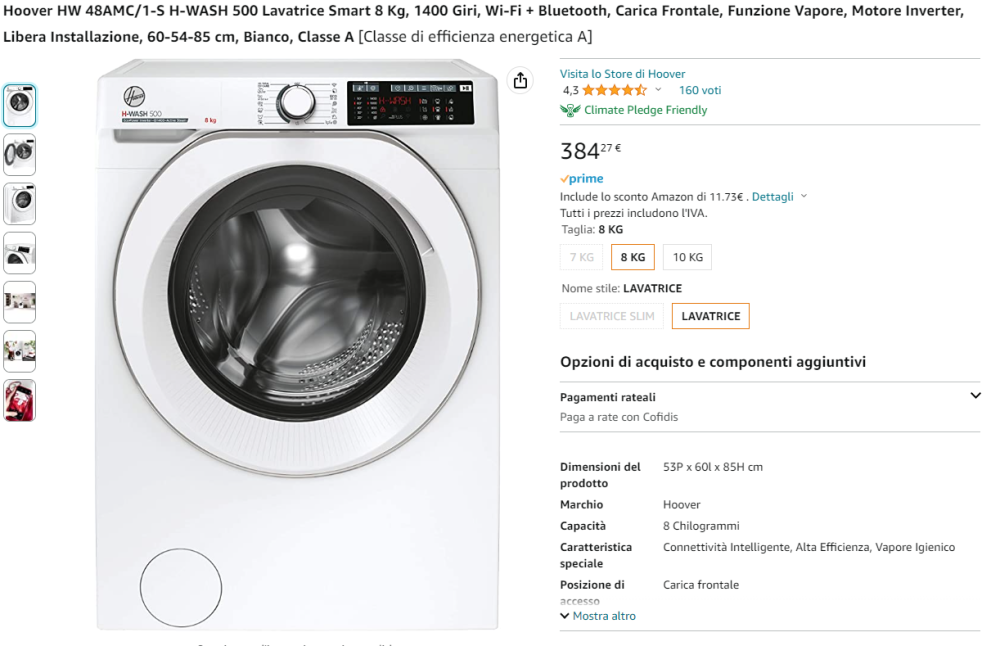Expand the Pagamenti rateali section chevron
Image resolution: width=1000 pixels, height=646 pixels.
coord(975,395)
